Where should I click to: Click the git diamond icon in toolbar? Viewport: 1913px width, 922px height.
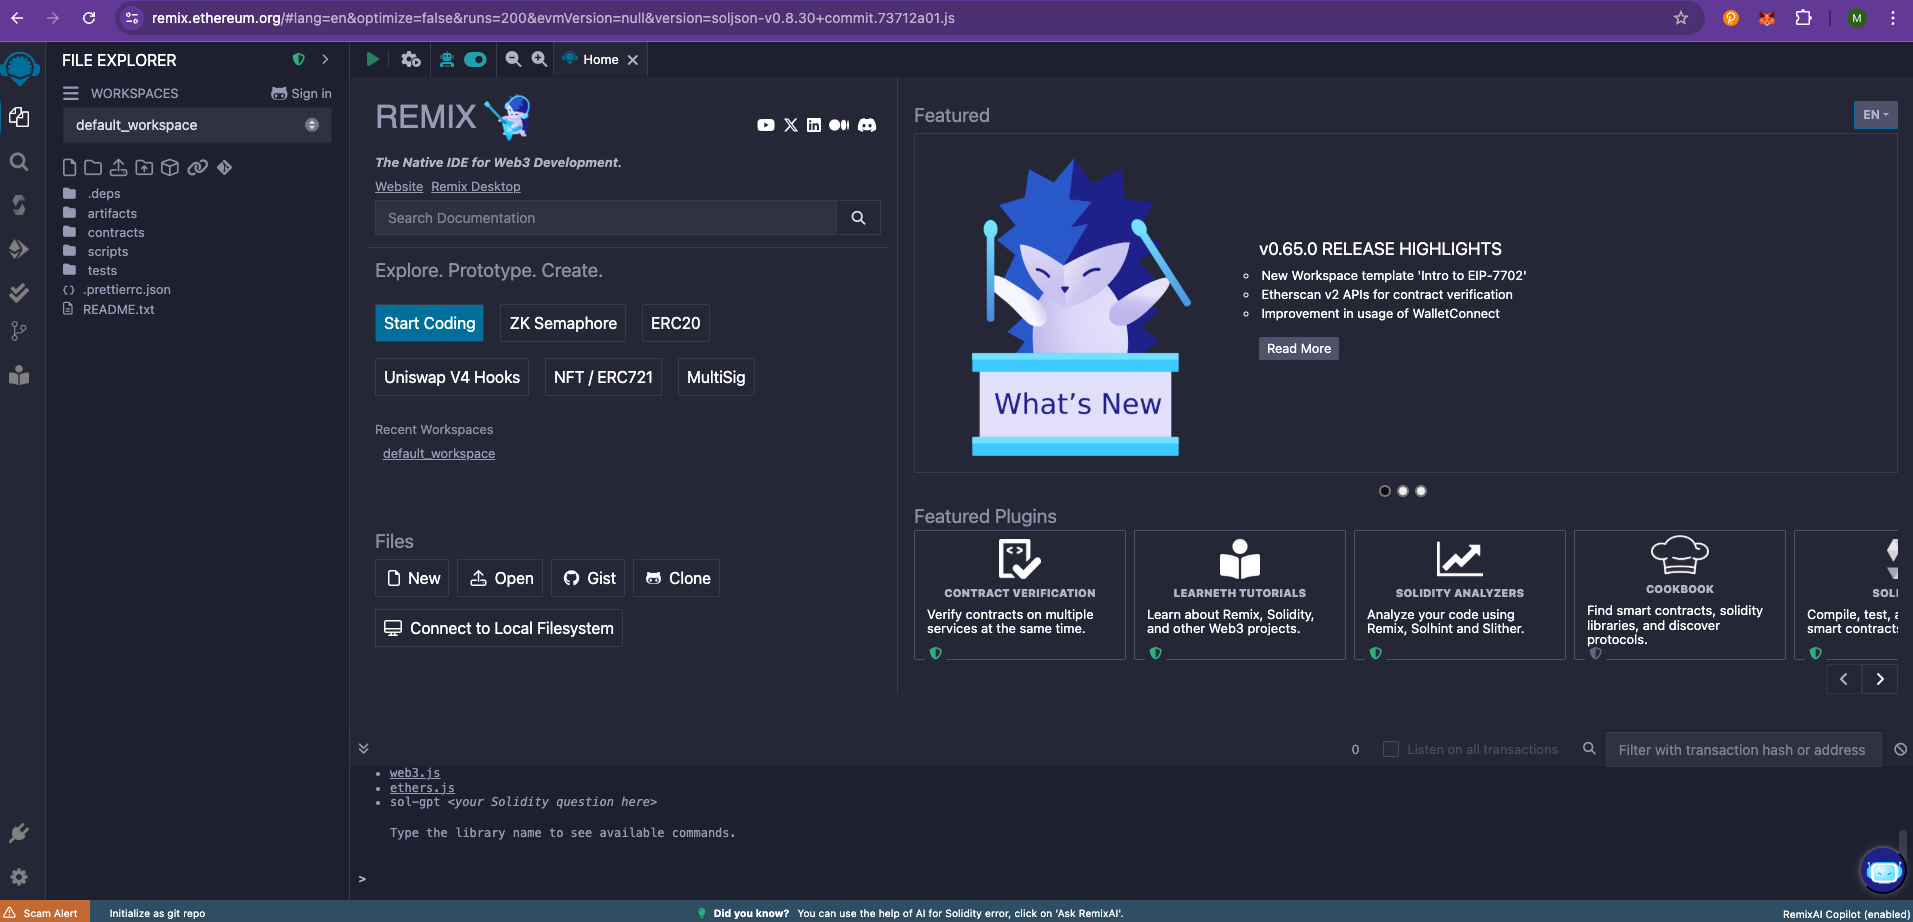(225, 167)
